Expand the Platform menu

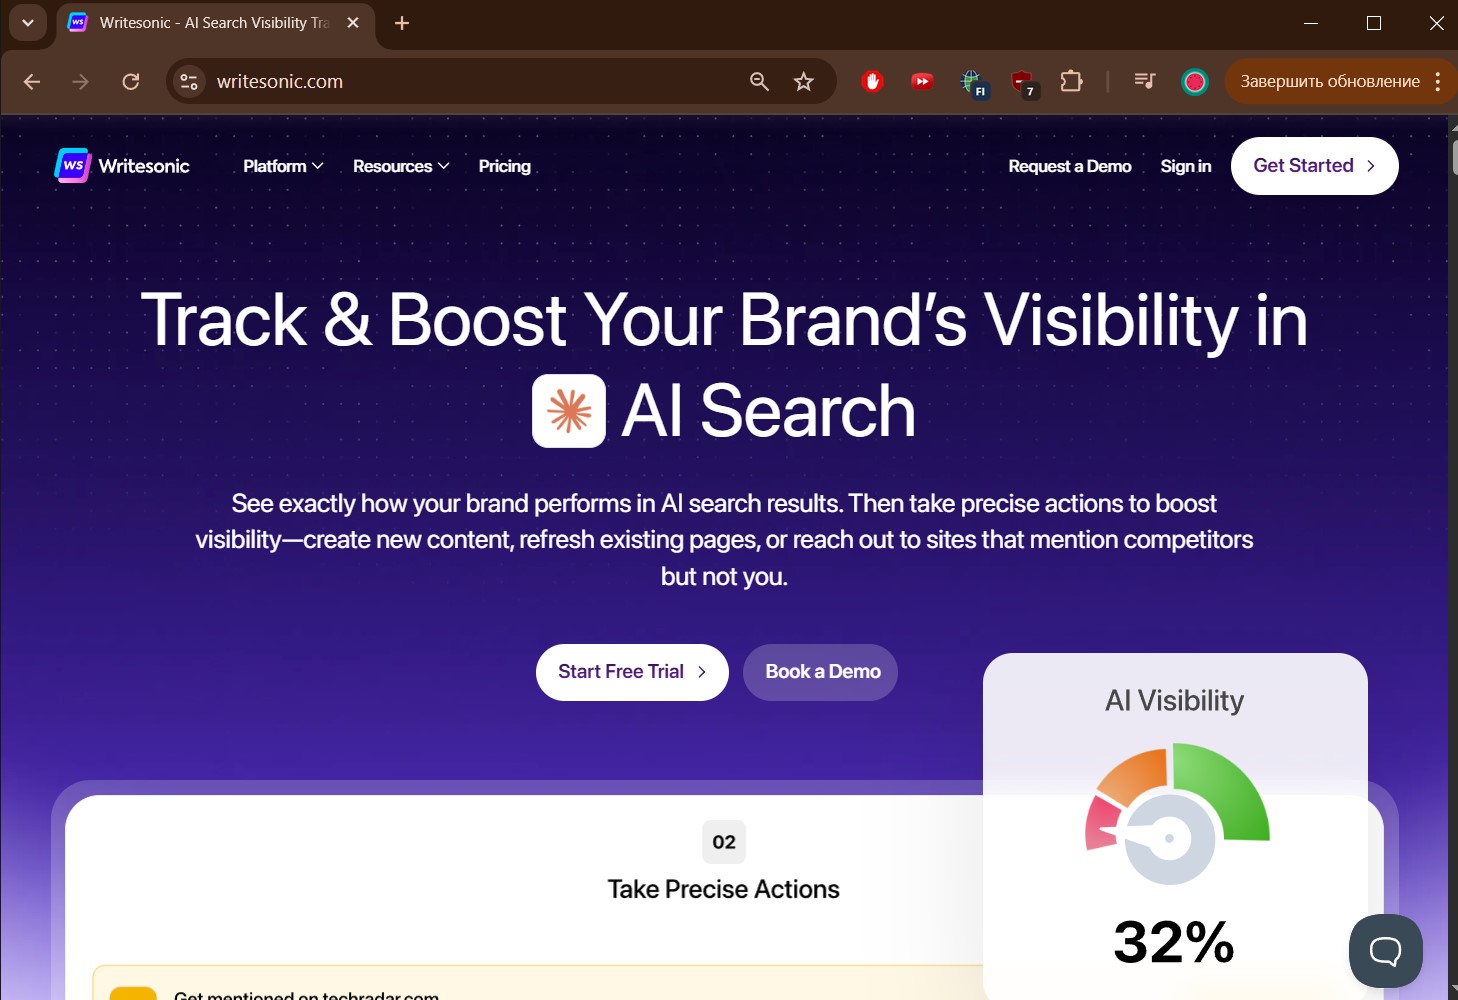(x=283, y=166)
